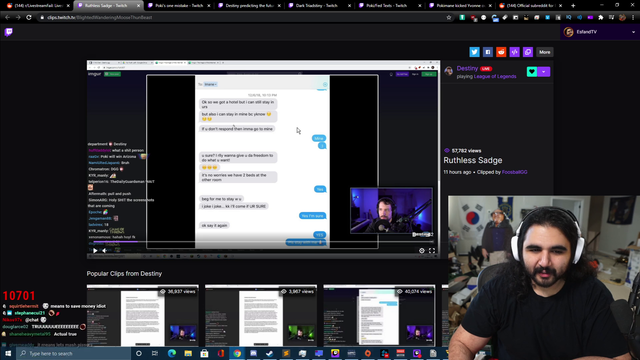Open Chrome three-dot menu
The image size is (640, 360).
tap(633, 18)
